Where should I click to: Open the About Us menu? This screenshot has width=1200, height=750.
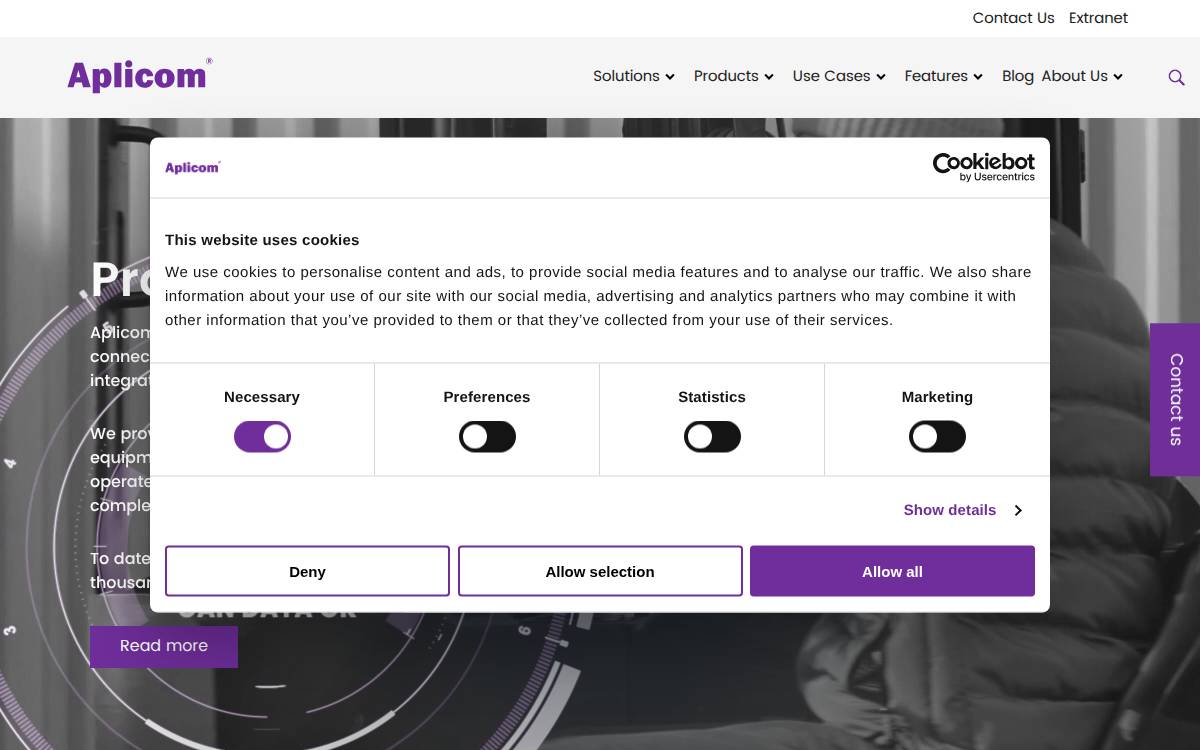1074,76
